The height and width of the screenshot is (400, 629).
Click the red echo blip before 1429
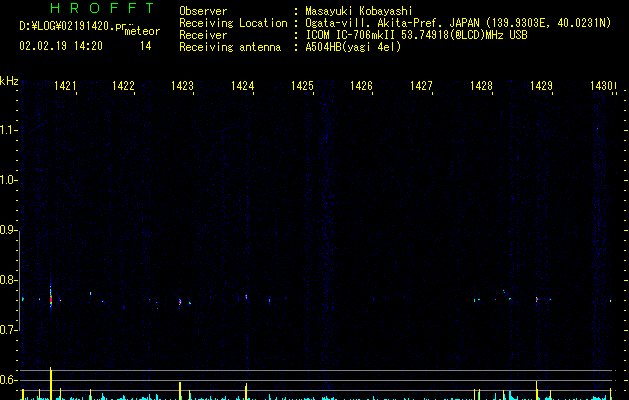tap(537, 299)
